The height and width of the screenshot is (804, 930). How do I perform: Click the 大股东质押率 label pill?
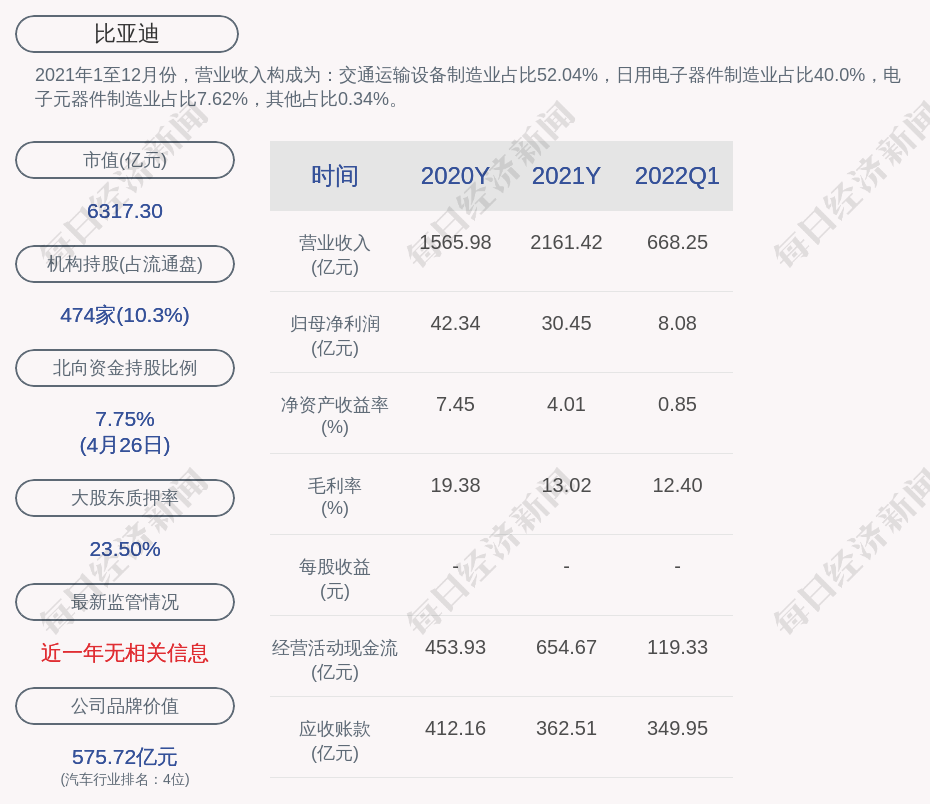[125, 498]
